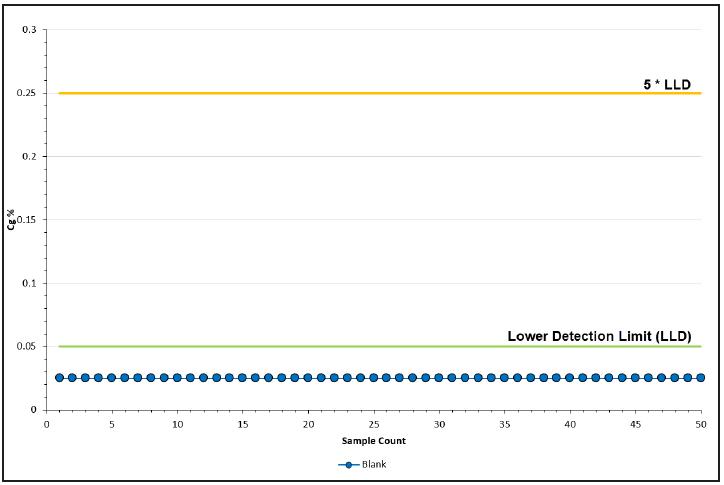Image resolution: width=724 pixels, height=485 pixels.
Task: Click the first blue data point
Action: (60, 378)
